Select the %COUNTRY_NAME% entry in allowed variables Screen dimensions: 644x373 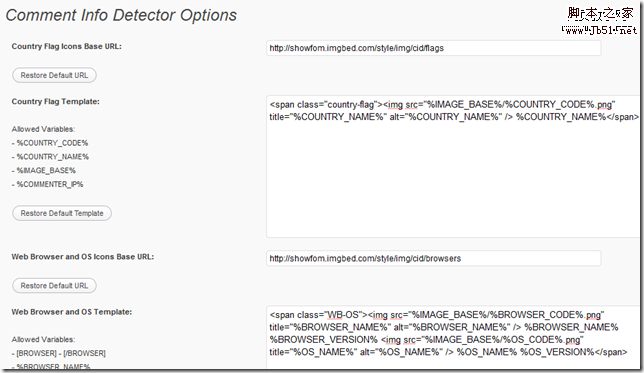click(x=50, y=157)
